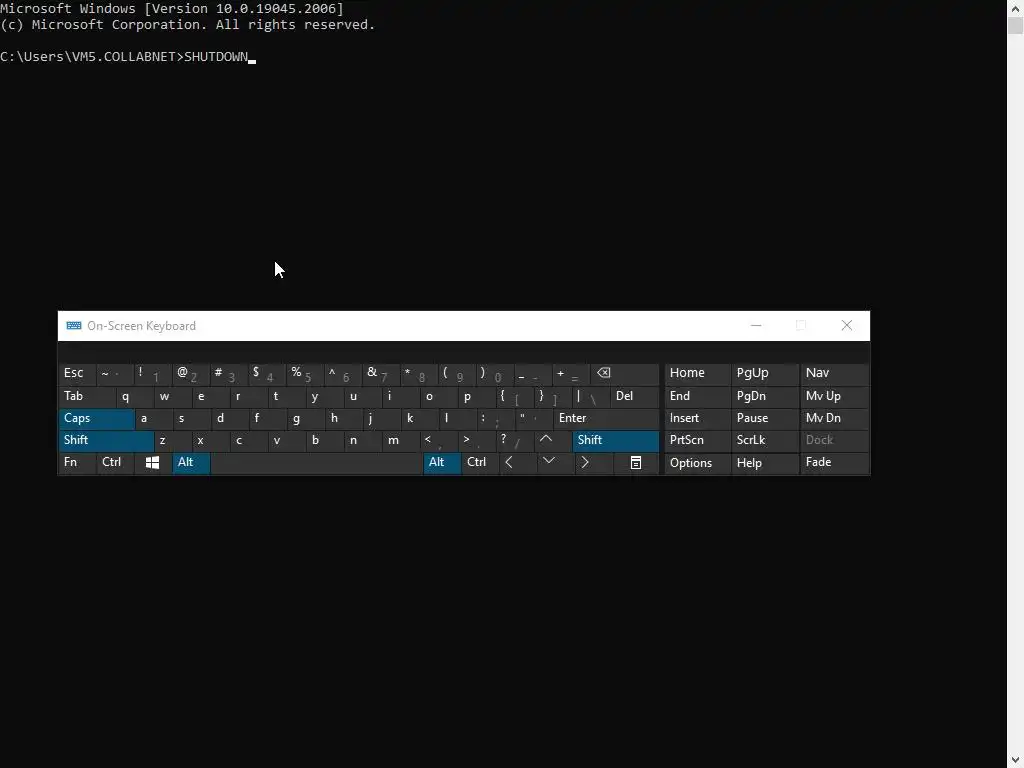1024x768 pixels.
Task: Toggle the left Alt key
Action: click(x=191, y=463)
